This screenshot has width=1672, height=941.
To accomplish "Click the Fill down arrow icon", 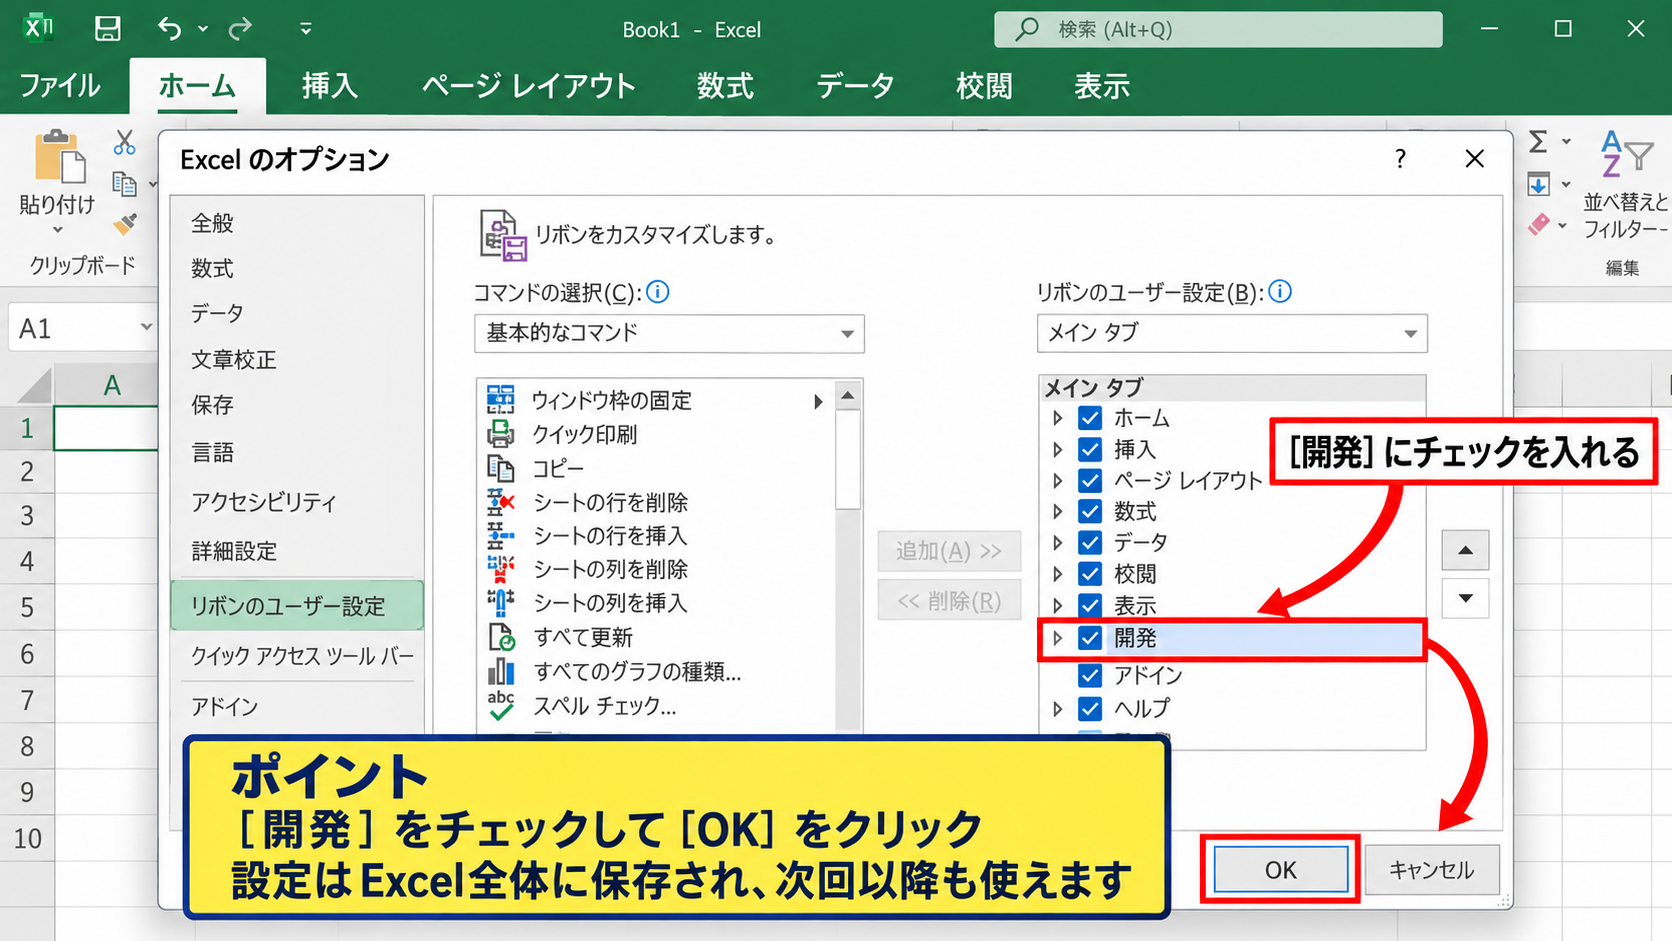I will pos(1538,184).
